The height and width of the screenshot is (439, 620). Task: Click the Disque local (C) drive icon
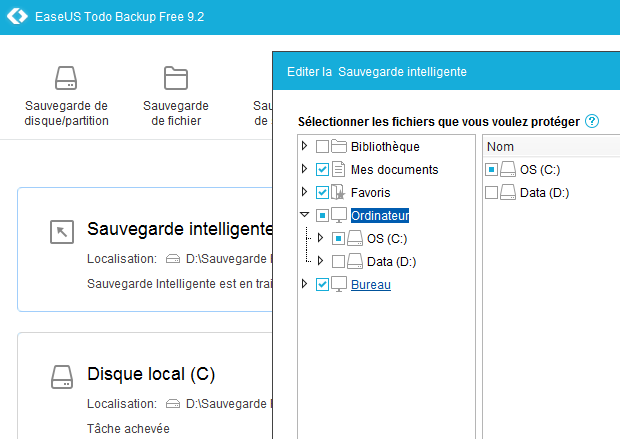(62, 377)
